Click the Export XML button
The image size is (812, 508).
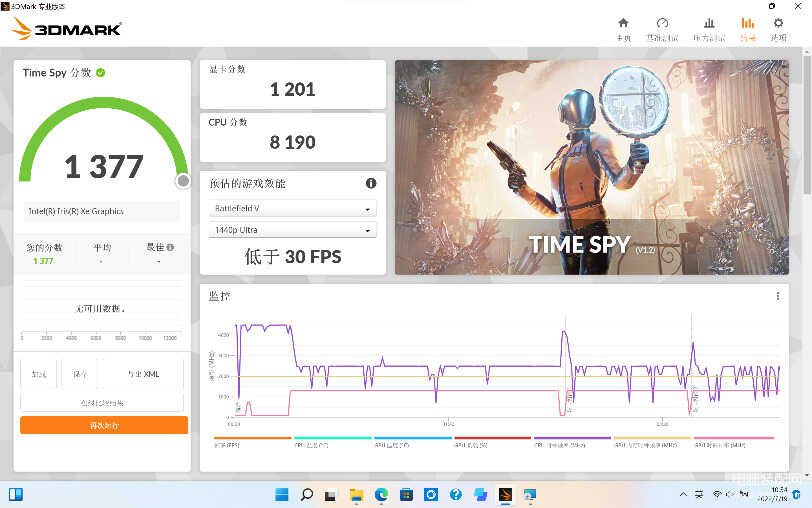tap(143, 373)
